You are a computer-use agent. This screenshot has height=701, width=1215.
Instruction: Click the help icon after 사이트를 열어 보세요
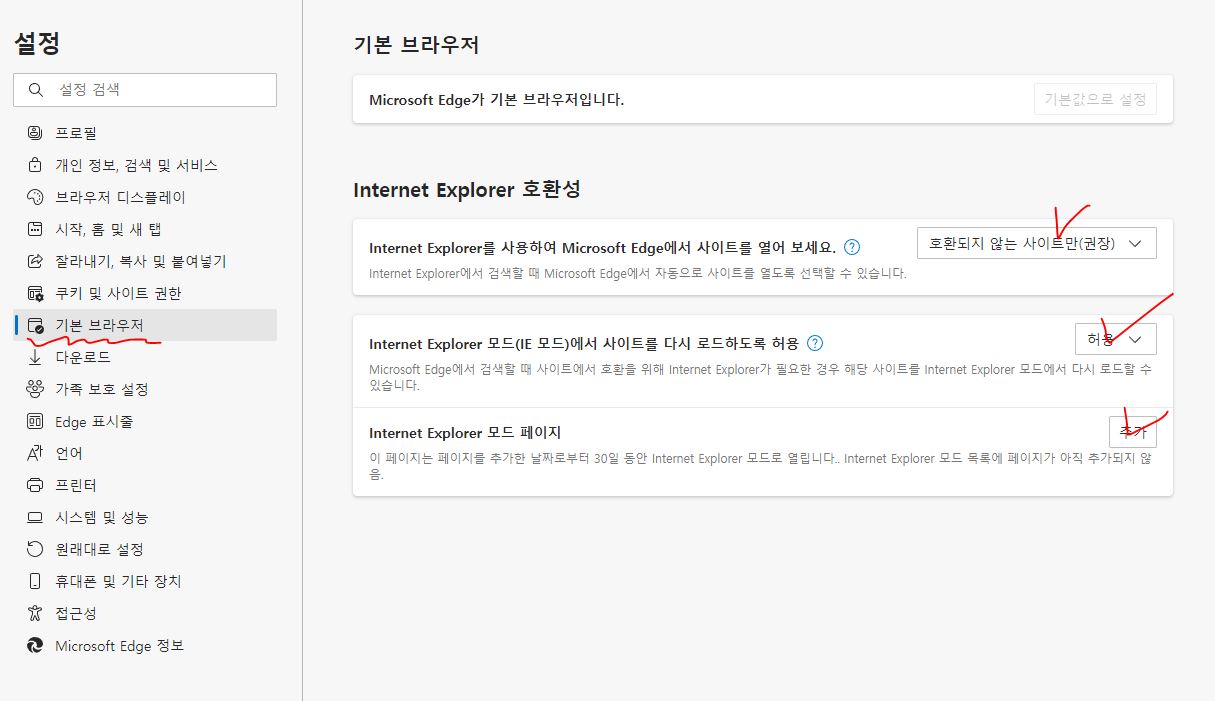click(x=852, y=247)
